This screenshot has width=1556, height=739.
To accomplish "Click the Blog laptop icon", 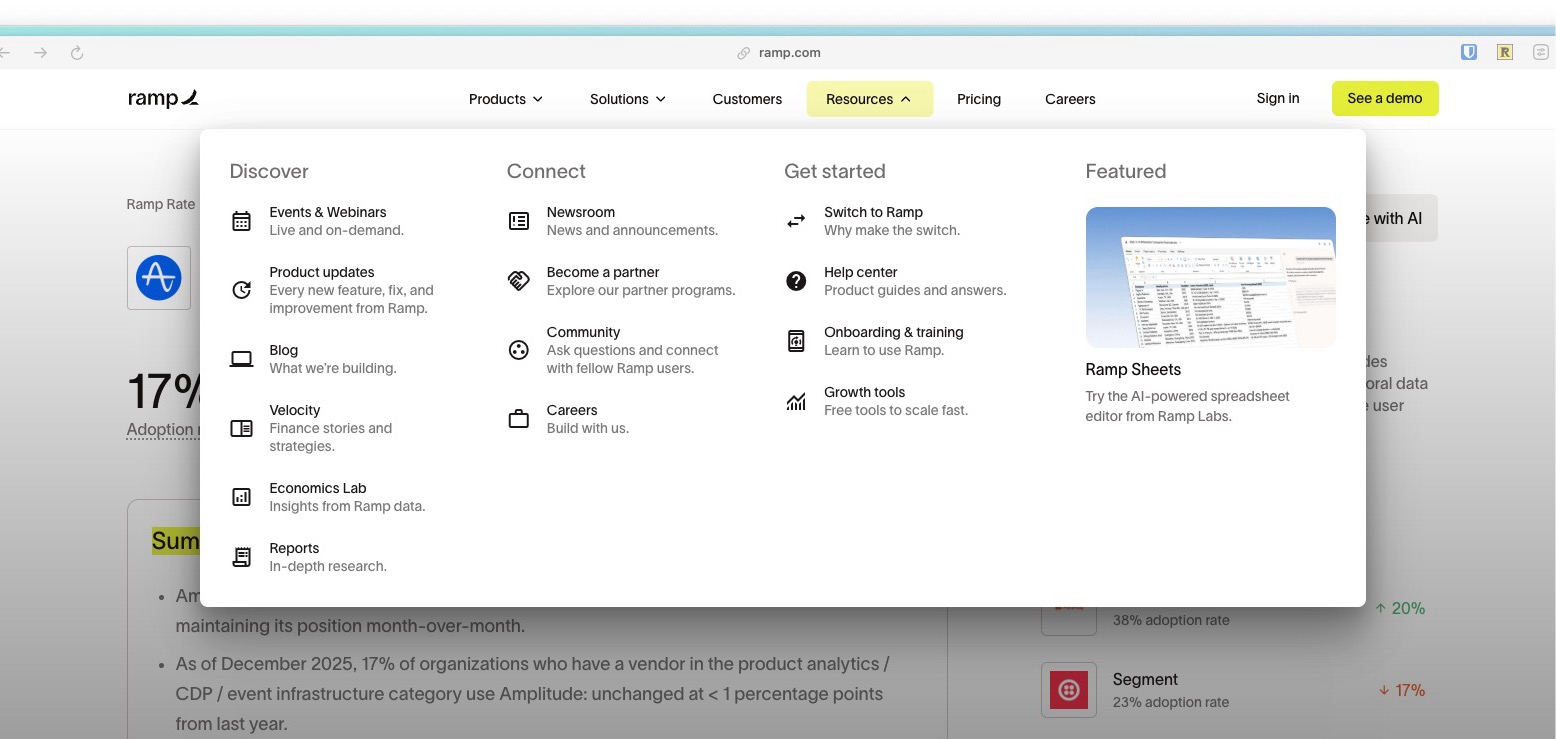I will pos(241,359).
